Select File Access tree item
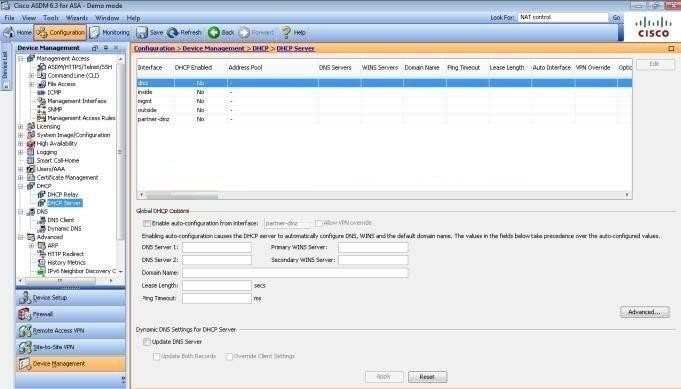This screenshot has width=681, height=389. point(61,84)
